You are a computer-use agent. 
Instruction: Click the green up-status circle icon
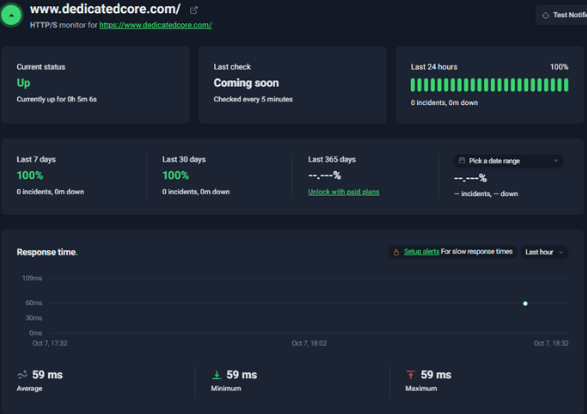[x=11, y=15]
